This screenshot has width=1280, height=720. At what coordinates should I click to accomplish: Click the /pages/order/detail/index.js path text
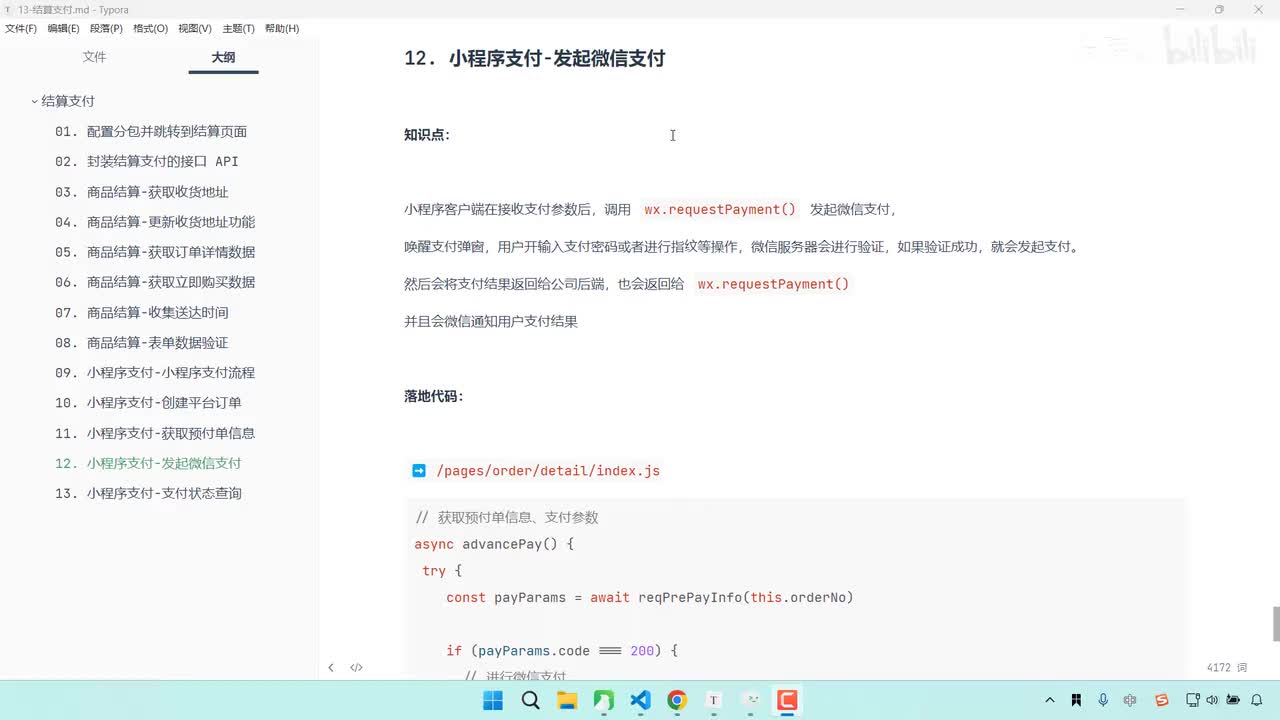tap(548, 471)
